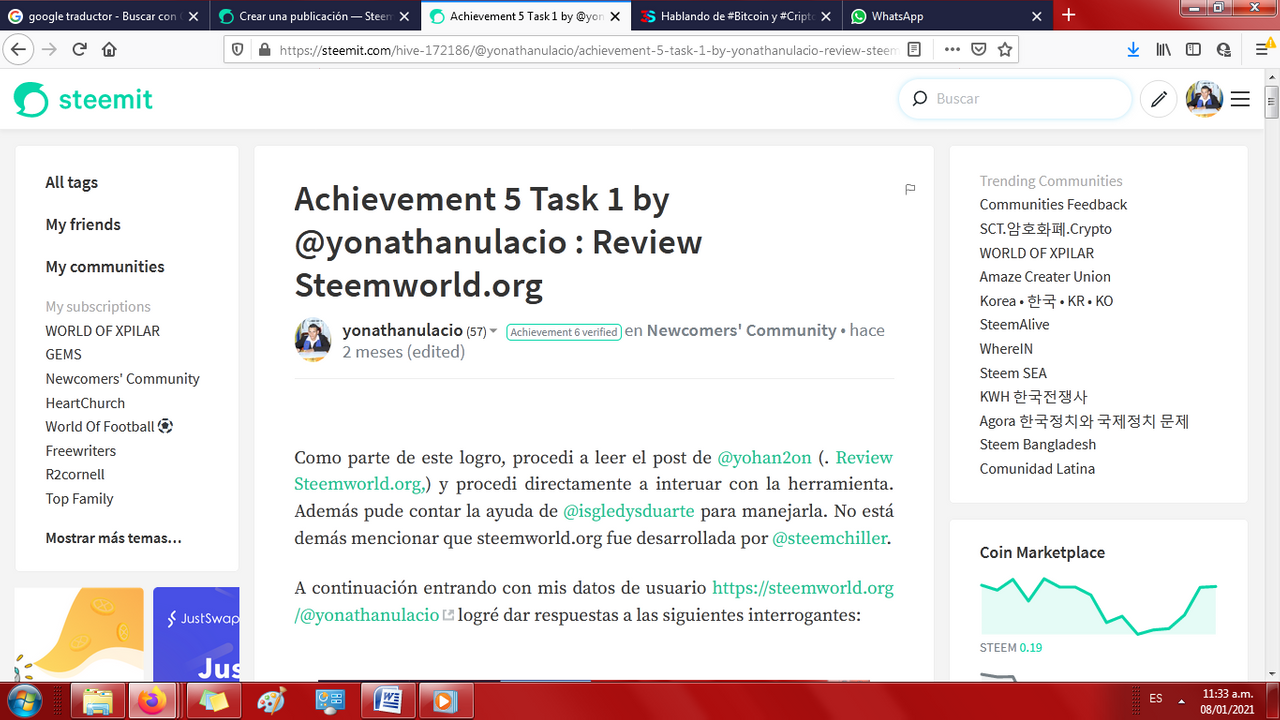
Task: Open steemit three-line side menu
Action: click(x=1240, y=99)
